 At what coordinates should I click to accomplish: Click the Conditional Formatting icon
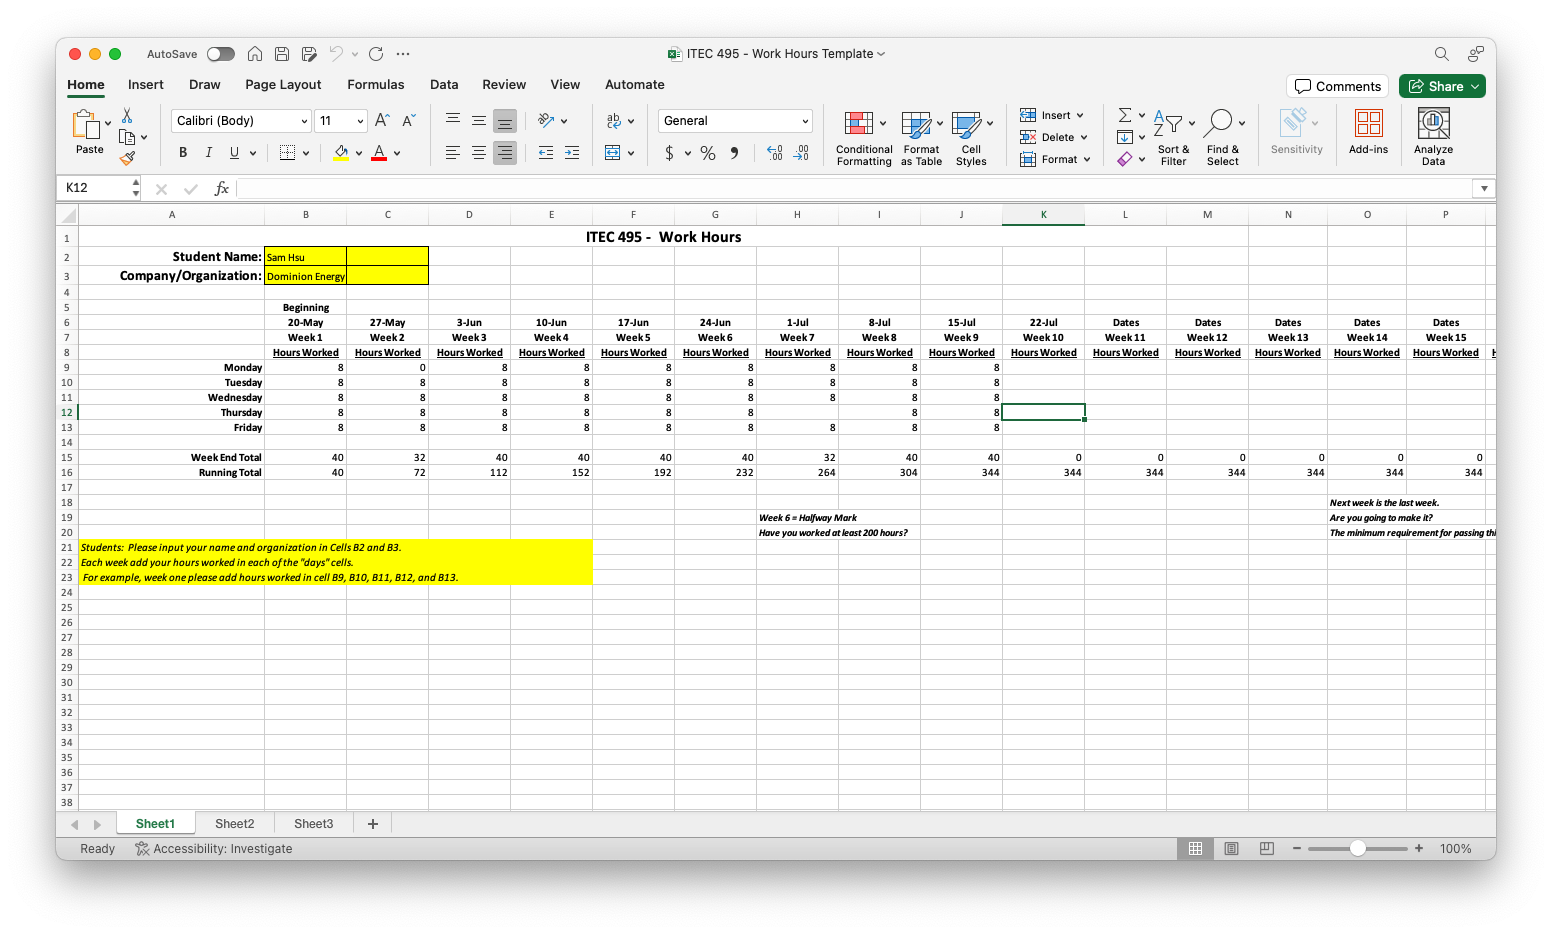point(859,124)
